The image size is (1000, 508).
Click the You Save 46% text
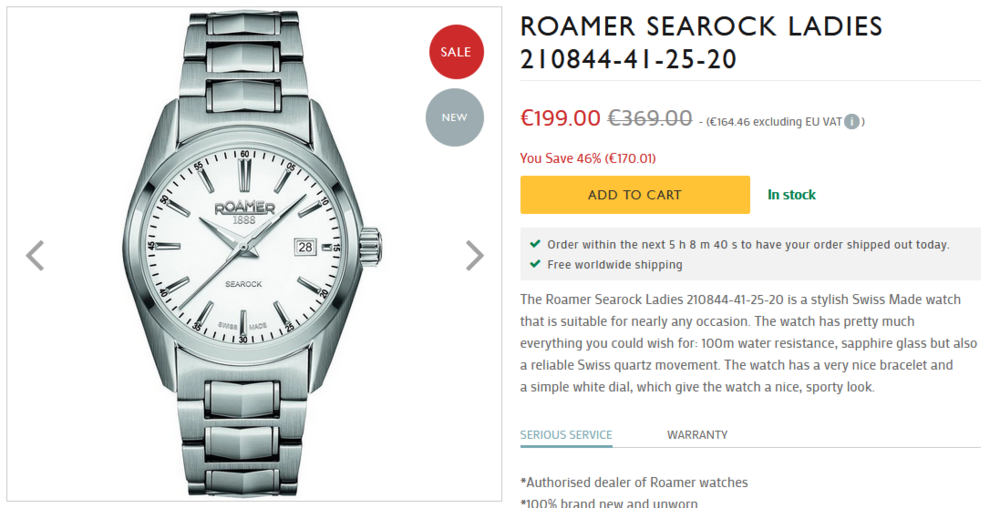point(588,158)
